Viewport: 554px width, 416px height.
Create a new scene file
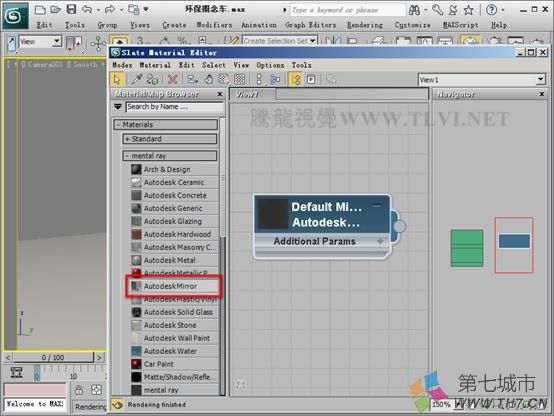pyautogui.click(x=40, y=10)
